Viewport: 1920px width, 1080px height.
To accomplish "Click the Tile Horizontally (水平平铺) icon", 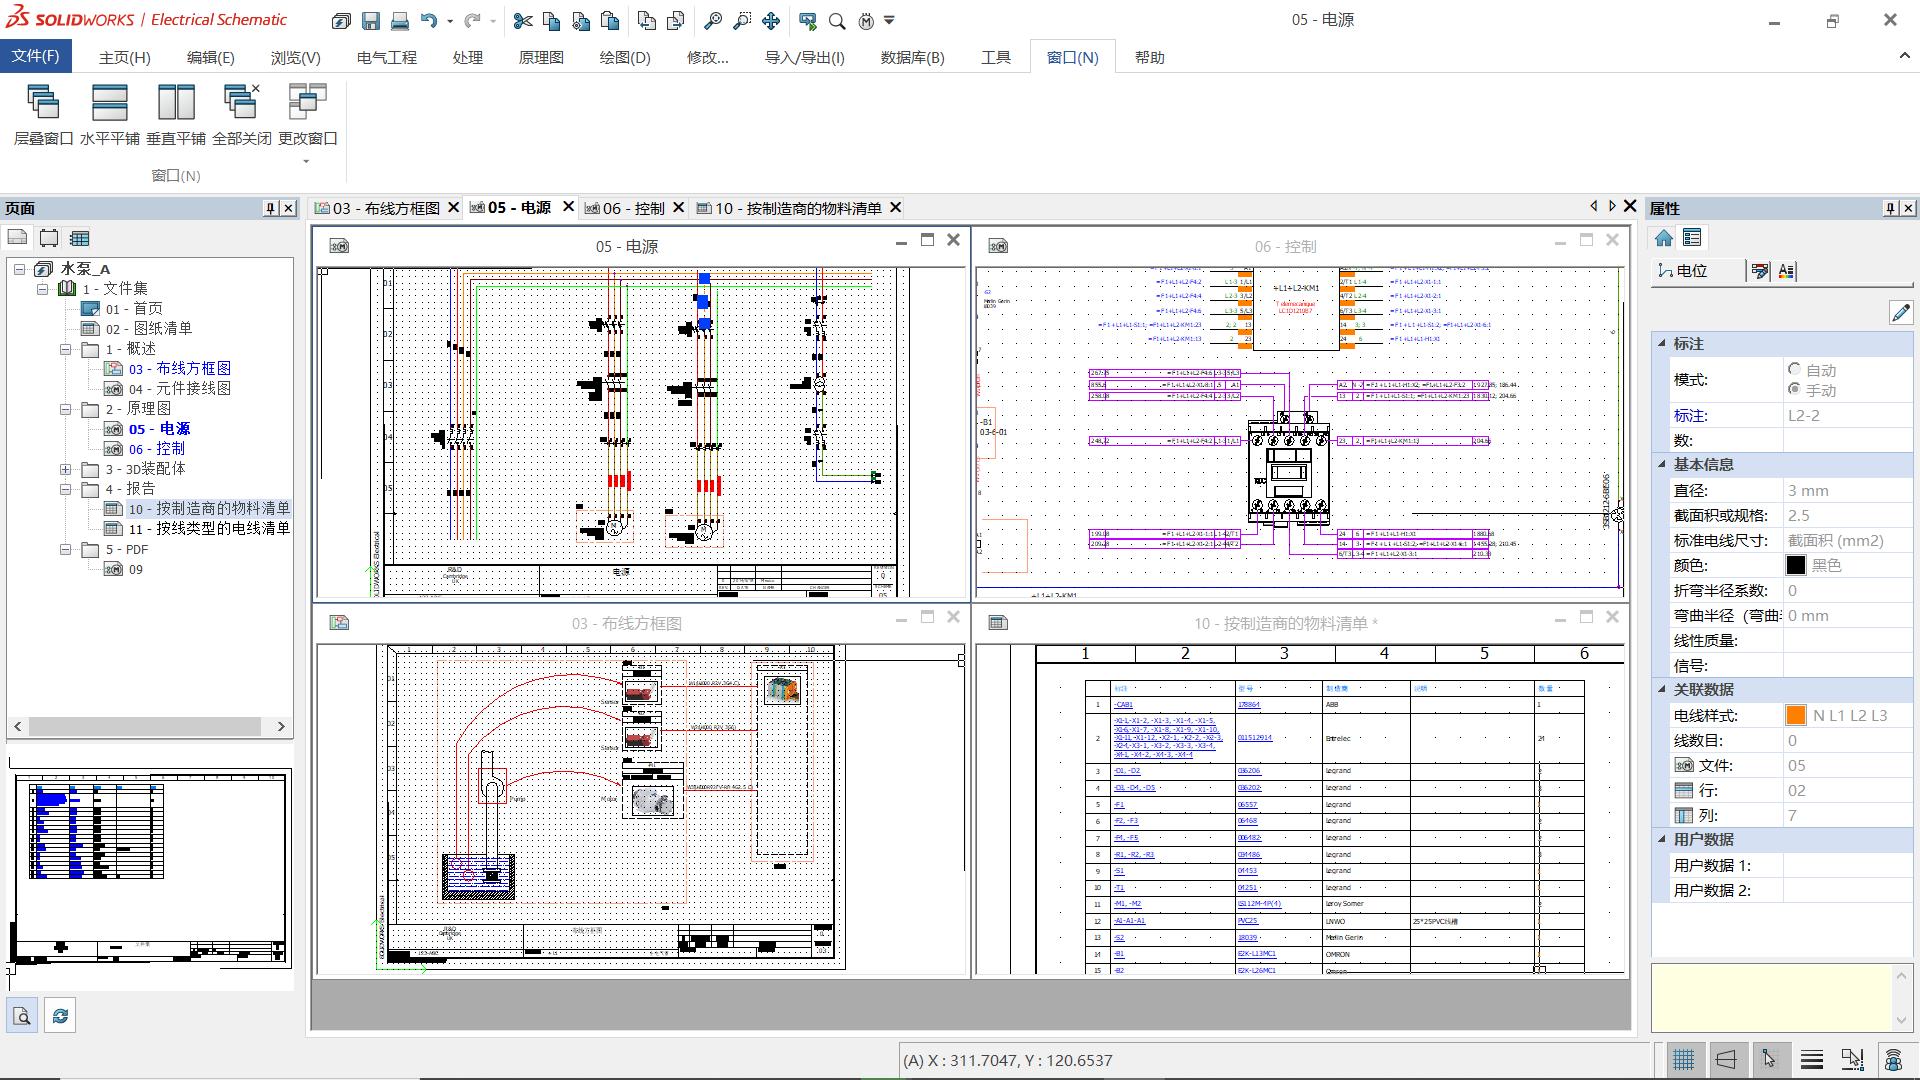I will click(x=109, y=103).
